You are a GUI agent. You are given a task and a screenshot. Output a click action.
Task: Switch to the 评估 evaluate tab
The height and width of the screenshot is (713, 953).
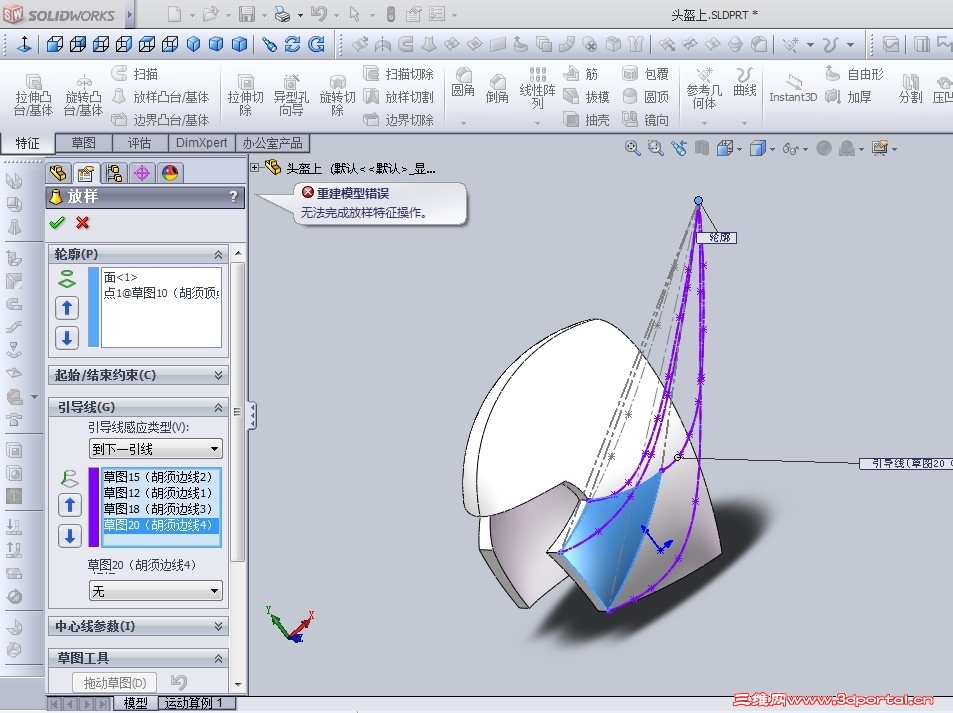[x=139, y=143]
